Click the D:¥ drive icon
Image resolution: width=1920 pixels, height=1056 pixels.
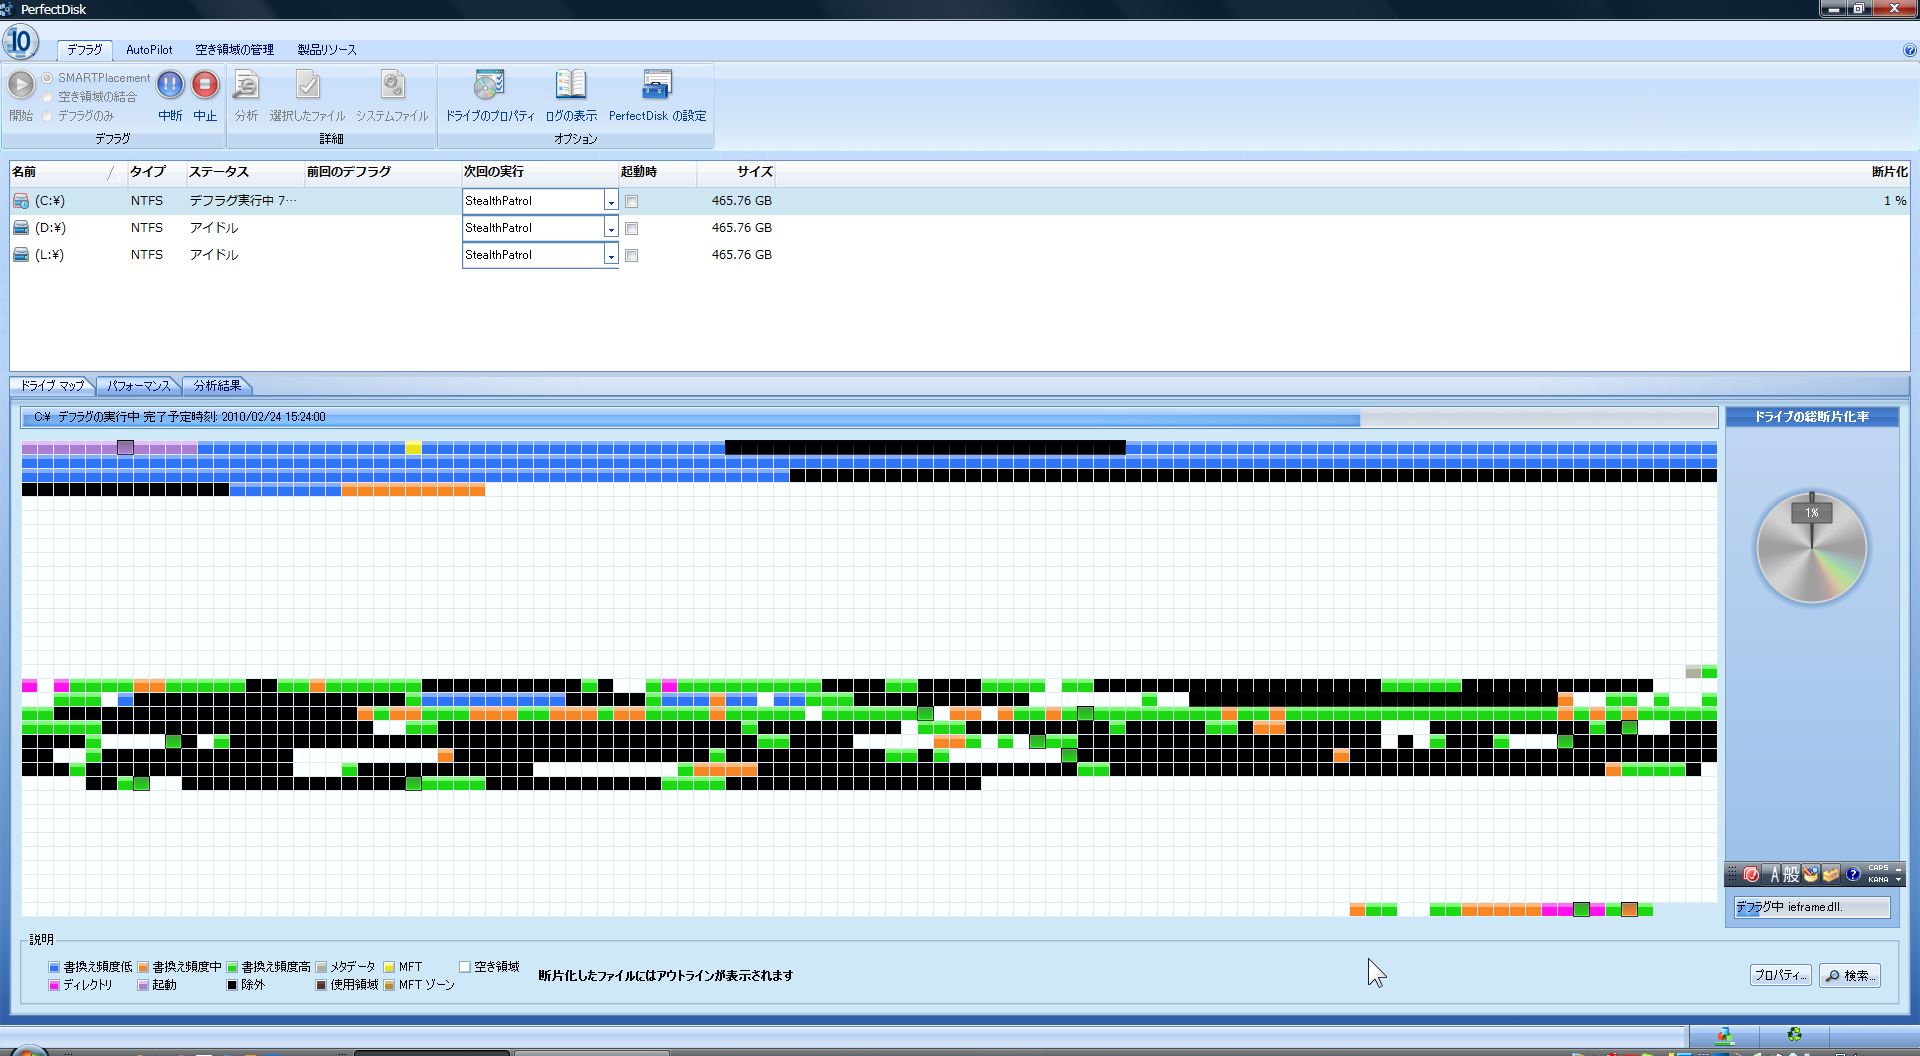tap(21, 228)
